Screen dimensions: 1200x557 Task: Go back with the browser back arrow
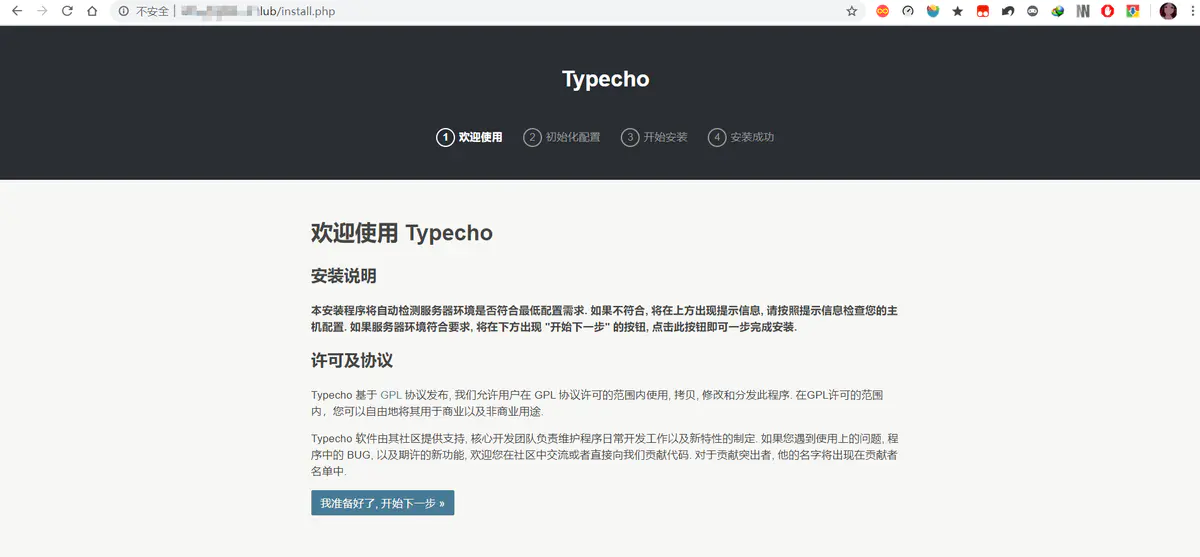coord(17,11)
